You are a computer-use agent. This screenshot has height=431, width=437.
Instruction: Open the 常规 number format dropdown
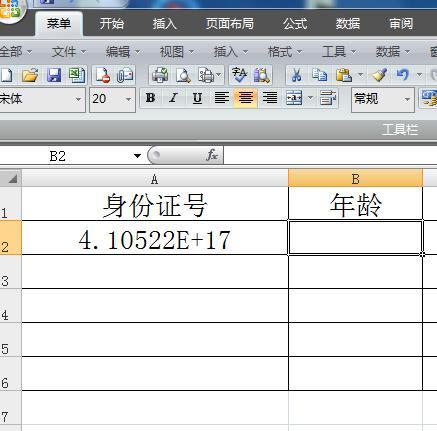pos(407,99)
